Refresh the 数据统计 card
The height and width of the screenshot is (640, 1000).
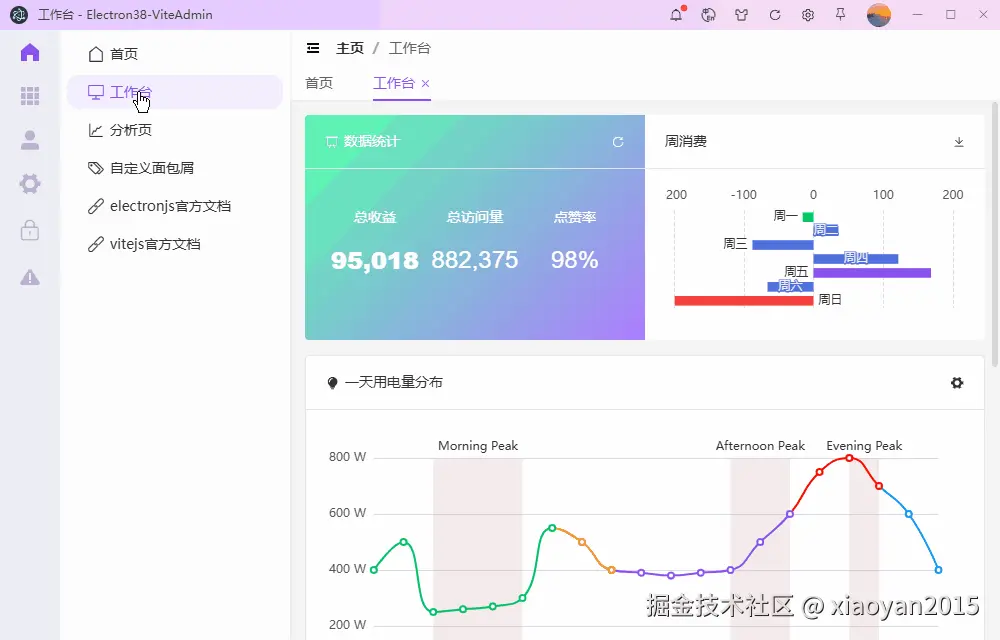618,141
